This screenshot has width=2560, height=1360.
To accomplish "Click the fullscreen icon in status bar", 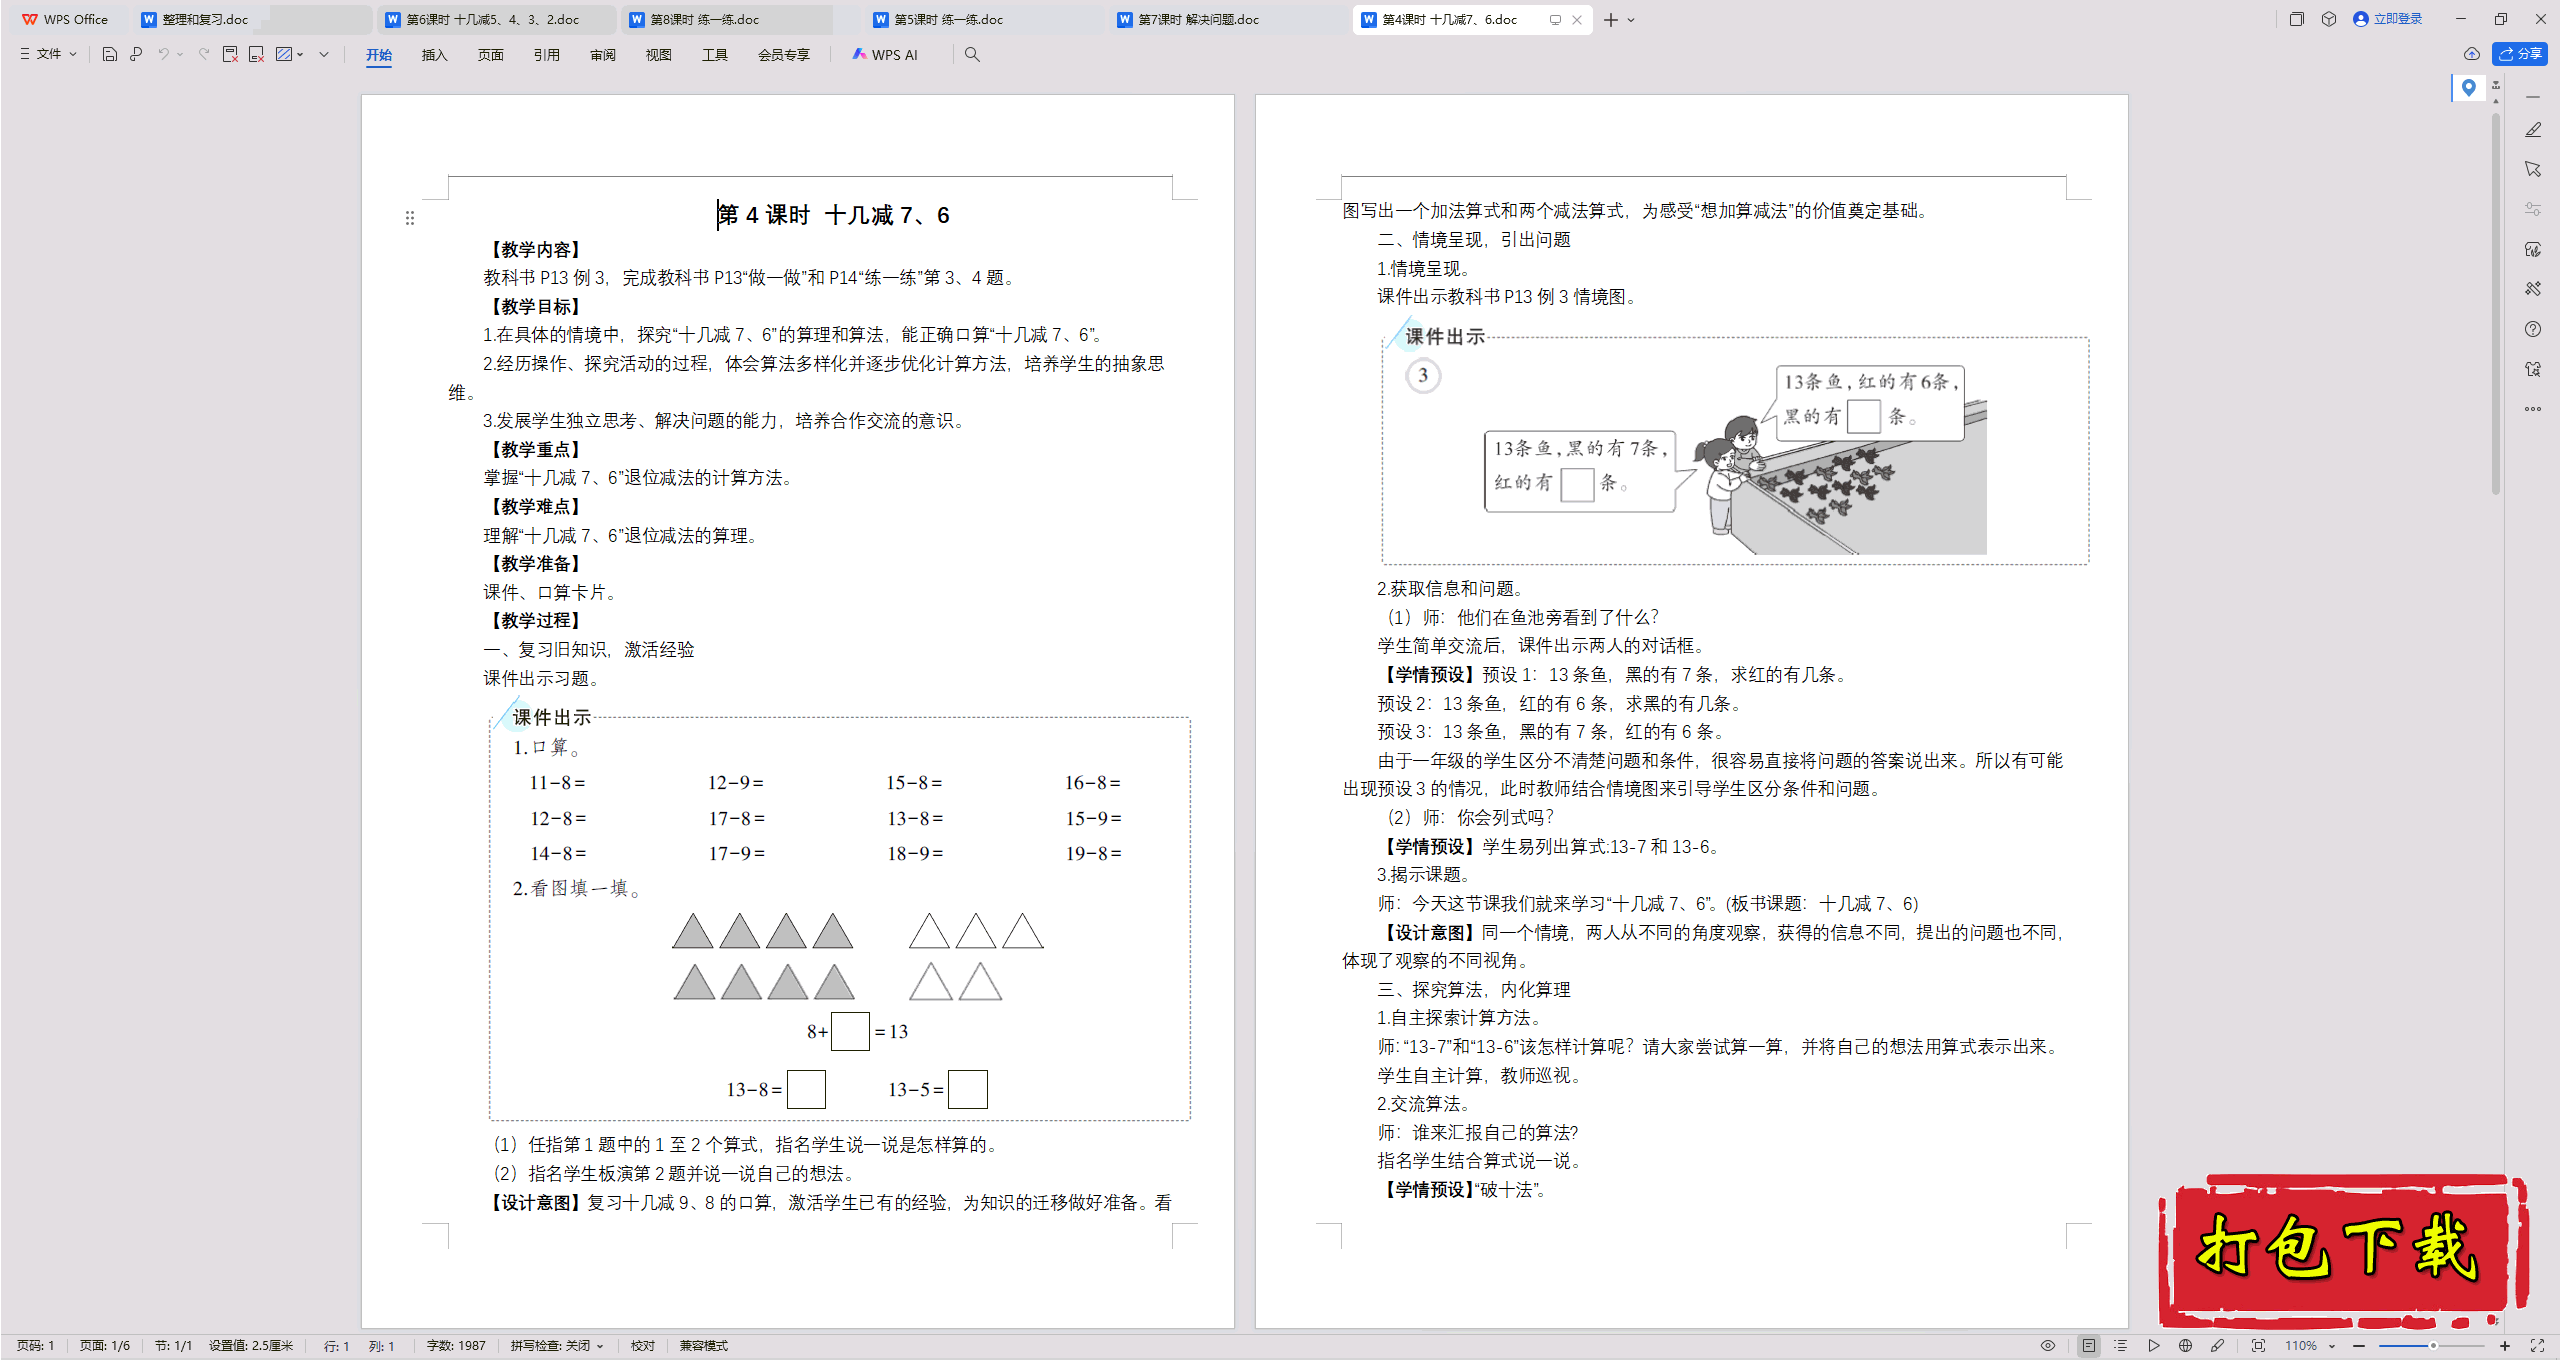I will pos(2537,1346).
